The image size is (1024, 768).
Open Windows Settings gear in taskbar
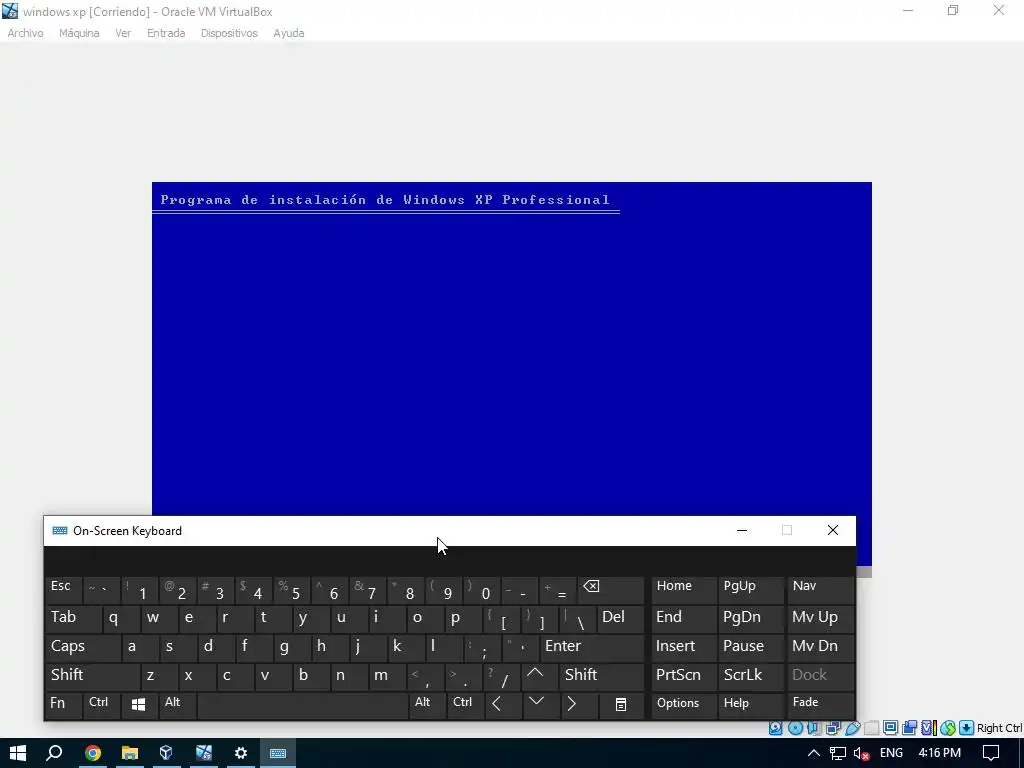click(x=241, y=753)
